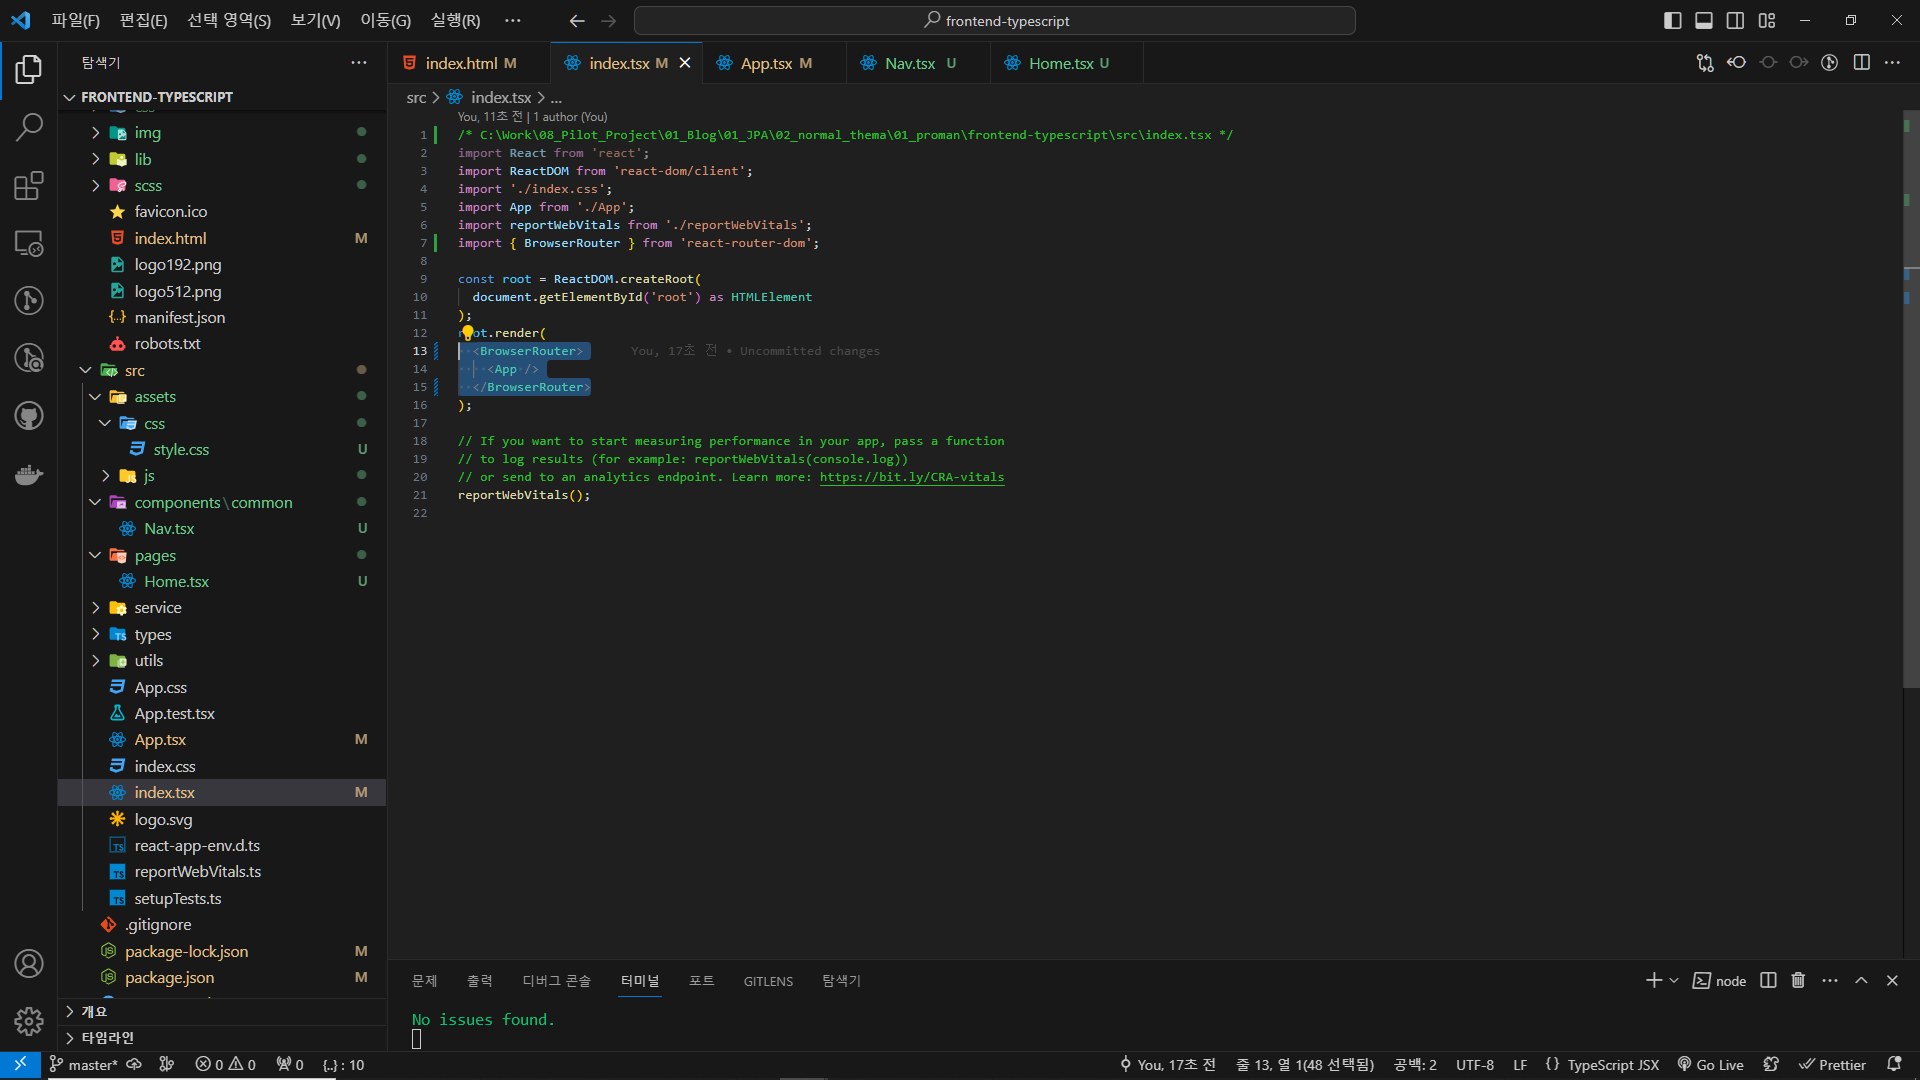The width and height of the screenshot is (1920, 1080).
Task: Open the Extensions view icon
Action: (29, 185)
